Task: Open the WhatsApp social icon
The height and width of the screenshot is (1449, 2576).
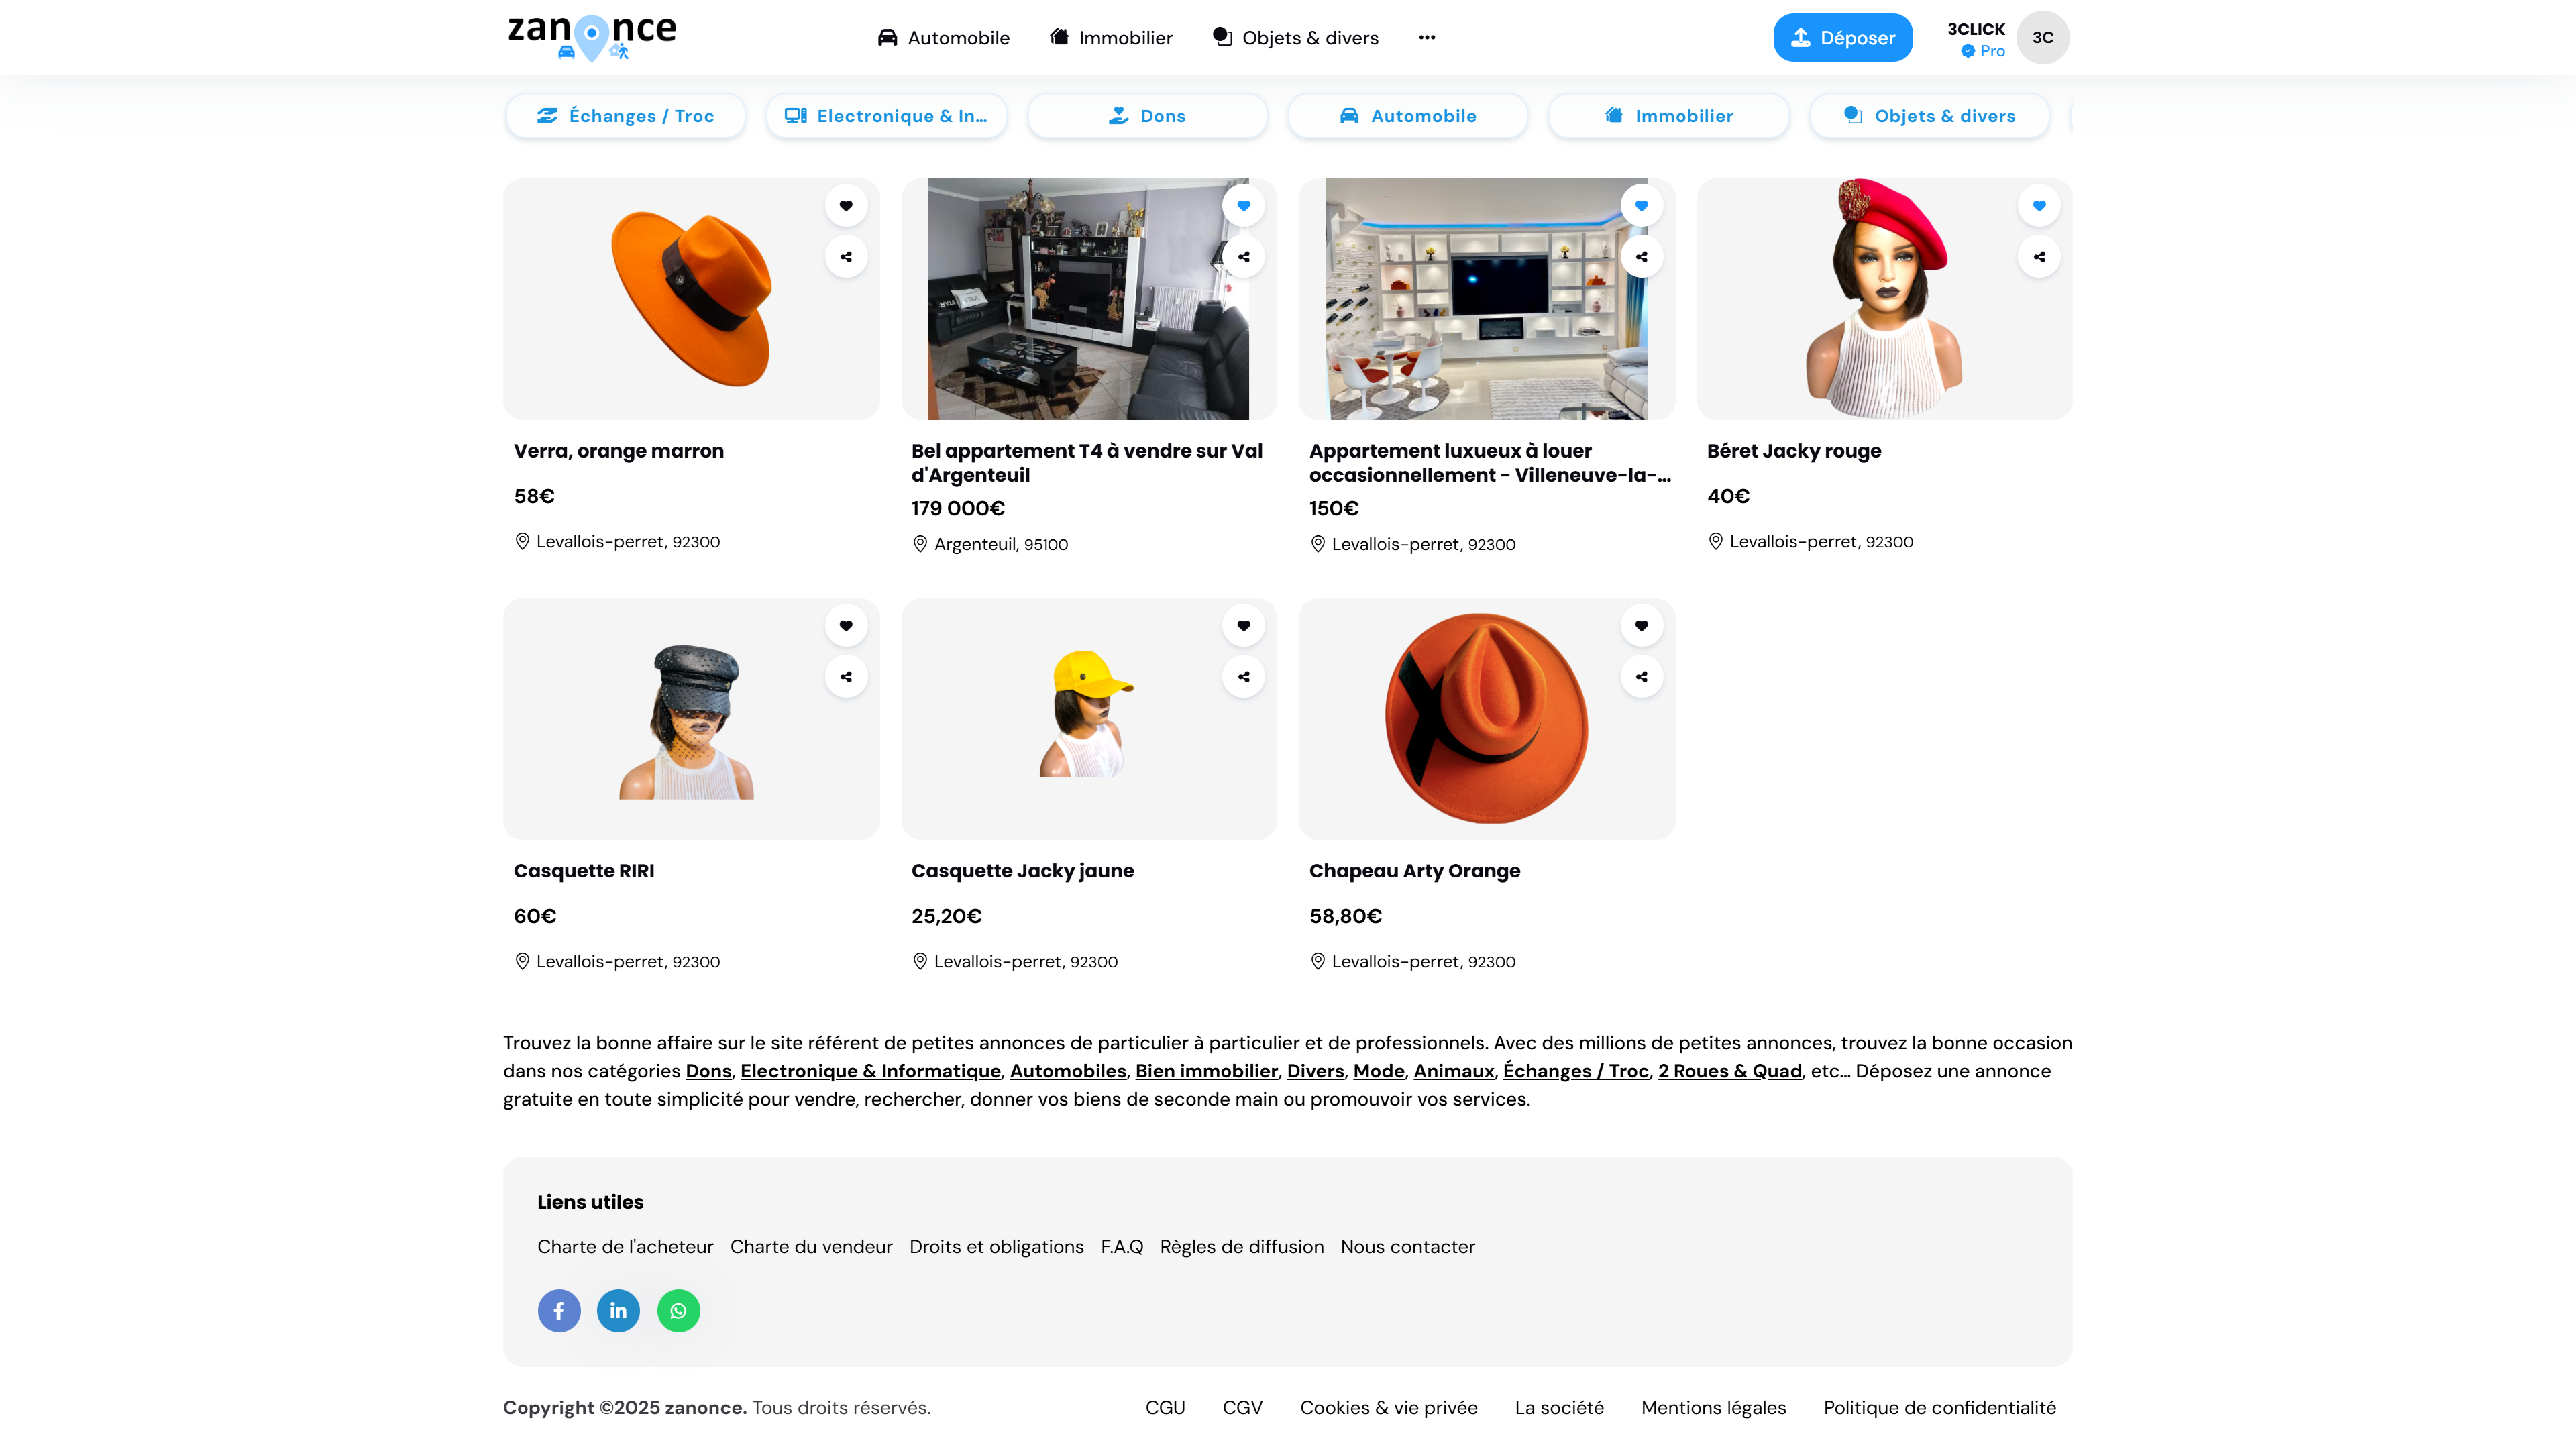Action: click(x=678, y=1310)
